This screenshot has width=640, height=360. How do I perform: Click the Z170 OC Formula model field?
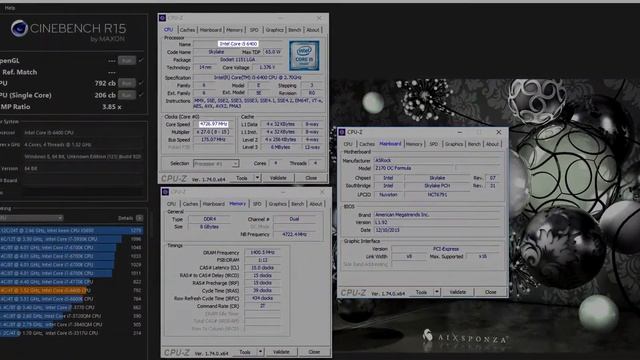[x=413, y=168]
